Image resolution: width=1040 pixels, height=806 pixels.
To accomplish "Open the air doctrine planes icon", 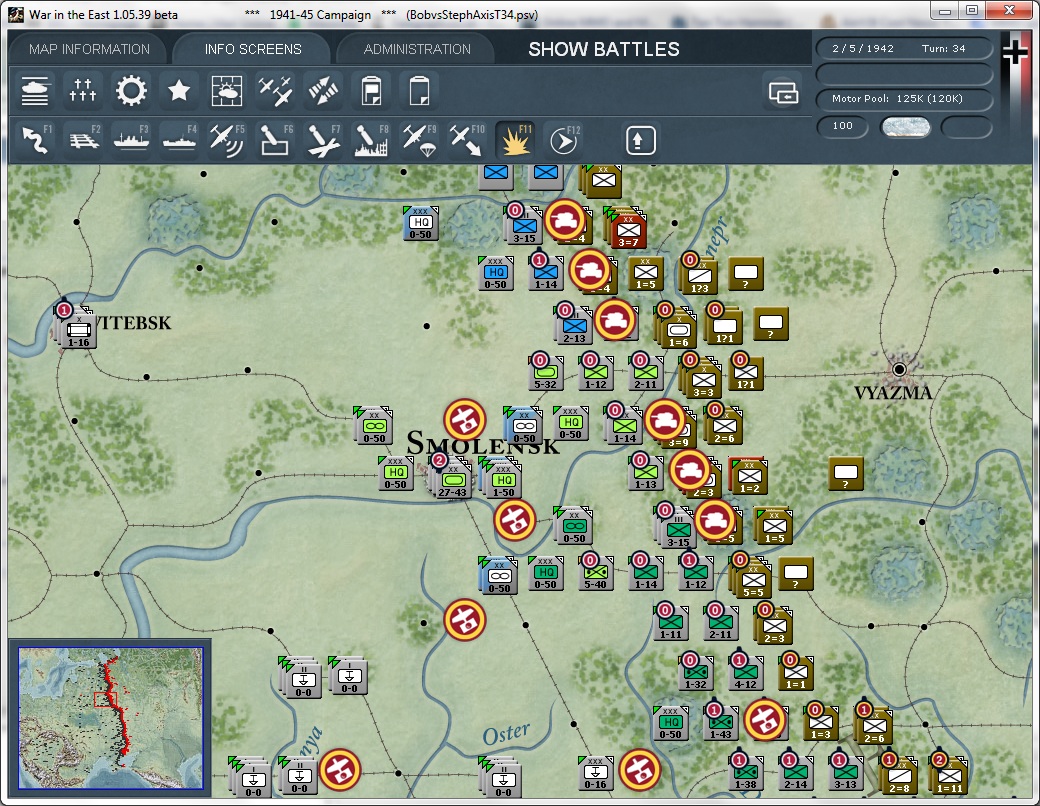I will 275,91.
